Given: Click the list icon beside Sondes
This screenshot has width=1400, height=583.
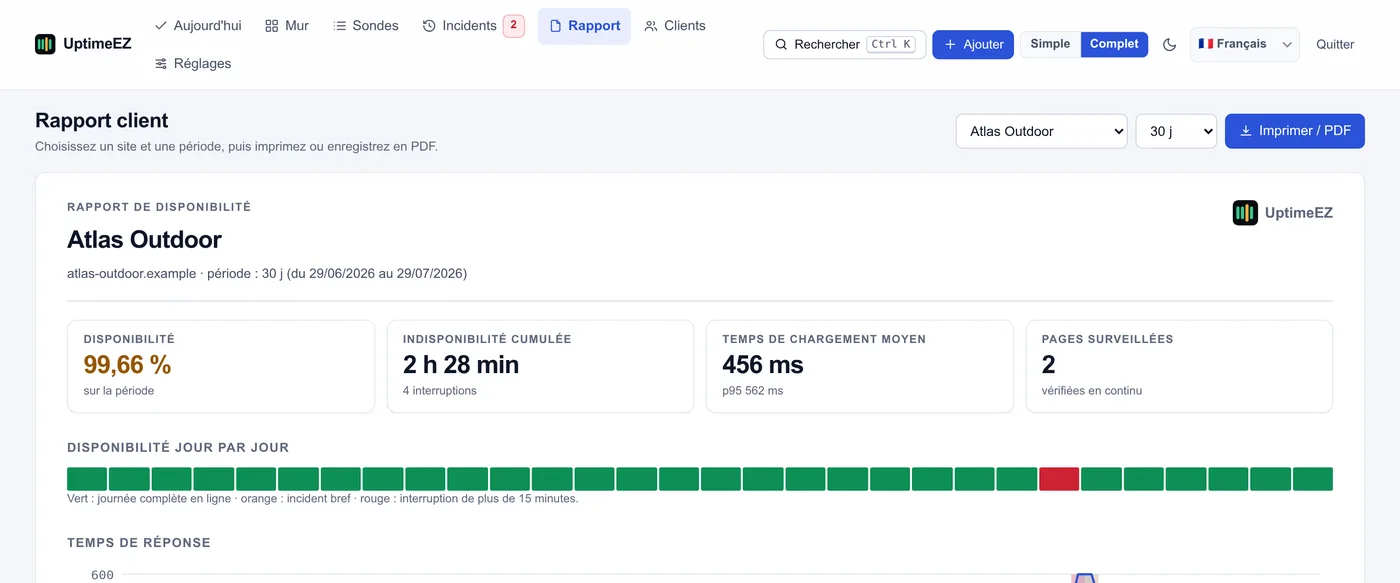Looking at the screenshot, I should [340, 26].
